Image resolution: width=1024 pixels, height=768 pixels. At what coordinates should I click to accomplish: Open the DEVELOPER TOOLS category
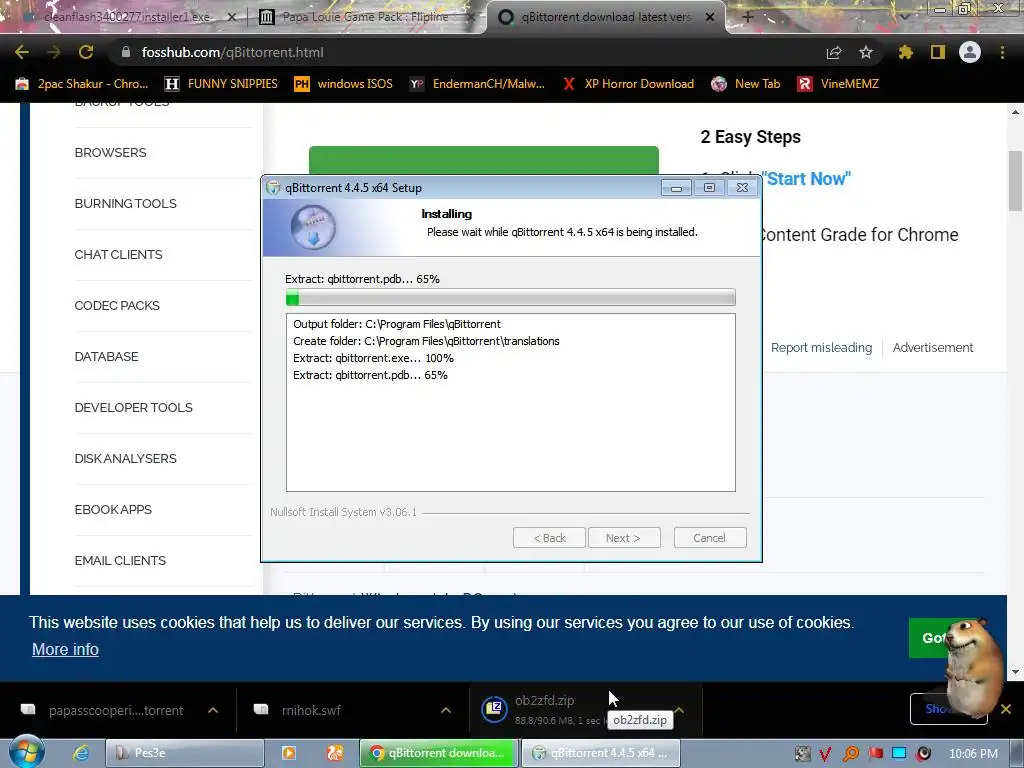[x=133, y=407]
